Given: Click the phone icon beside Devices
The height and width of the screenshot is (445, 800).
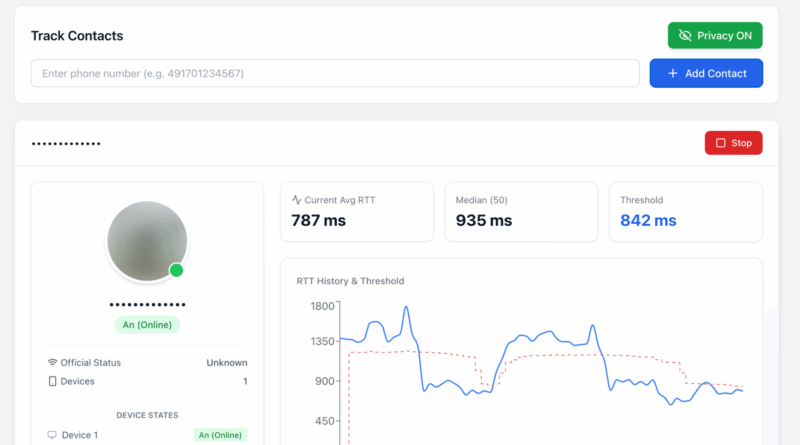Looking at the screenshot, I should pos(53,381).
